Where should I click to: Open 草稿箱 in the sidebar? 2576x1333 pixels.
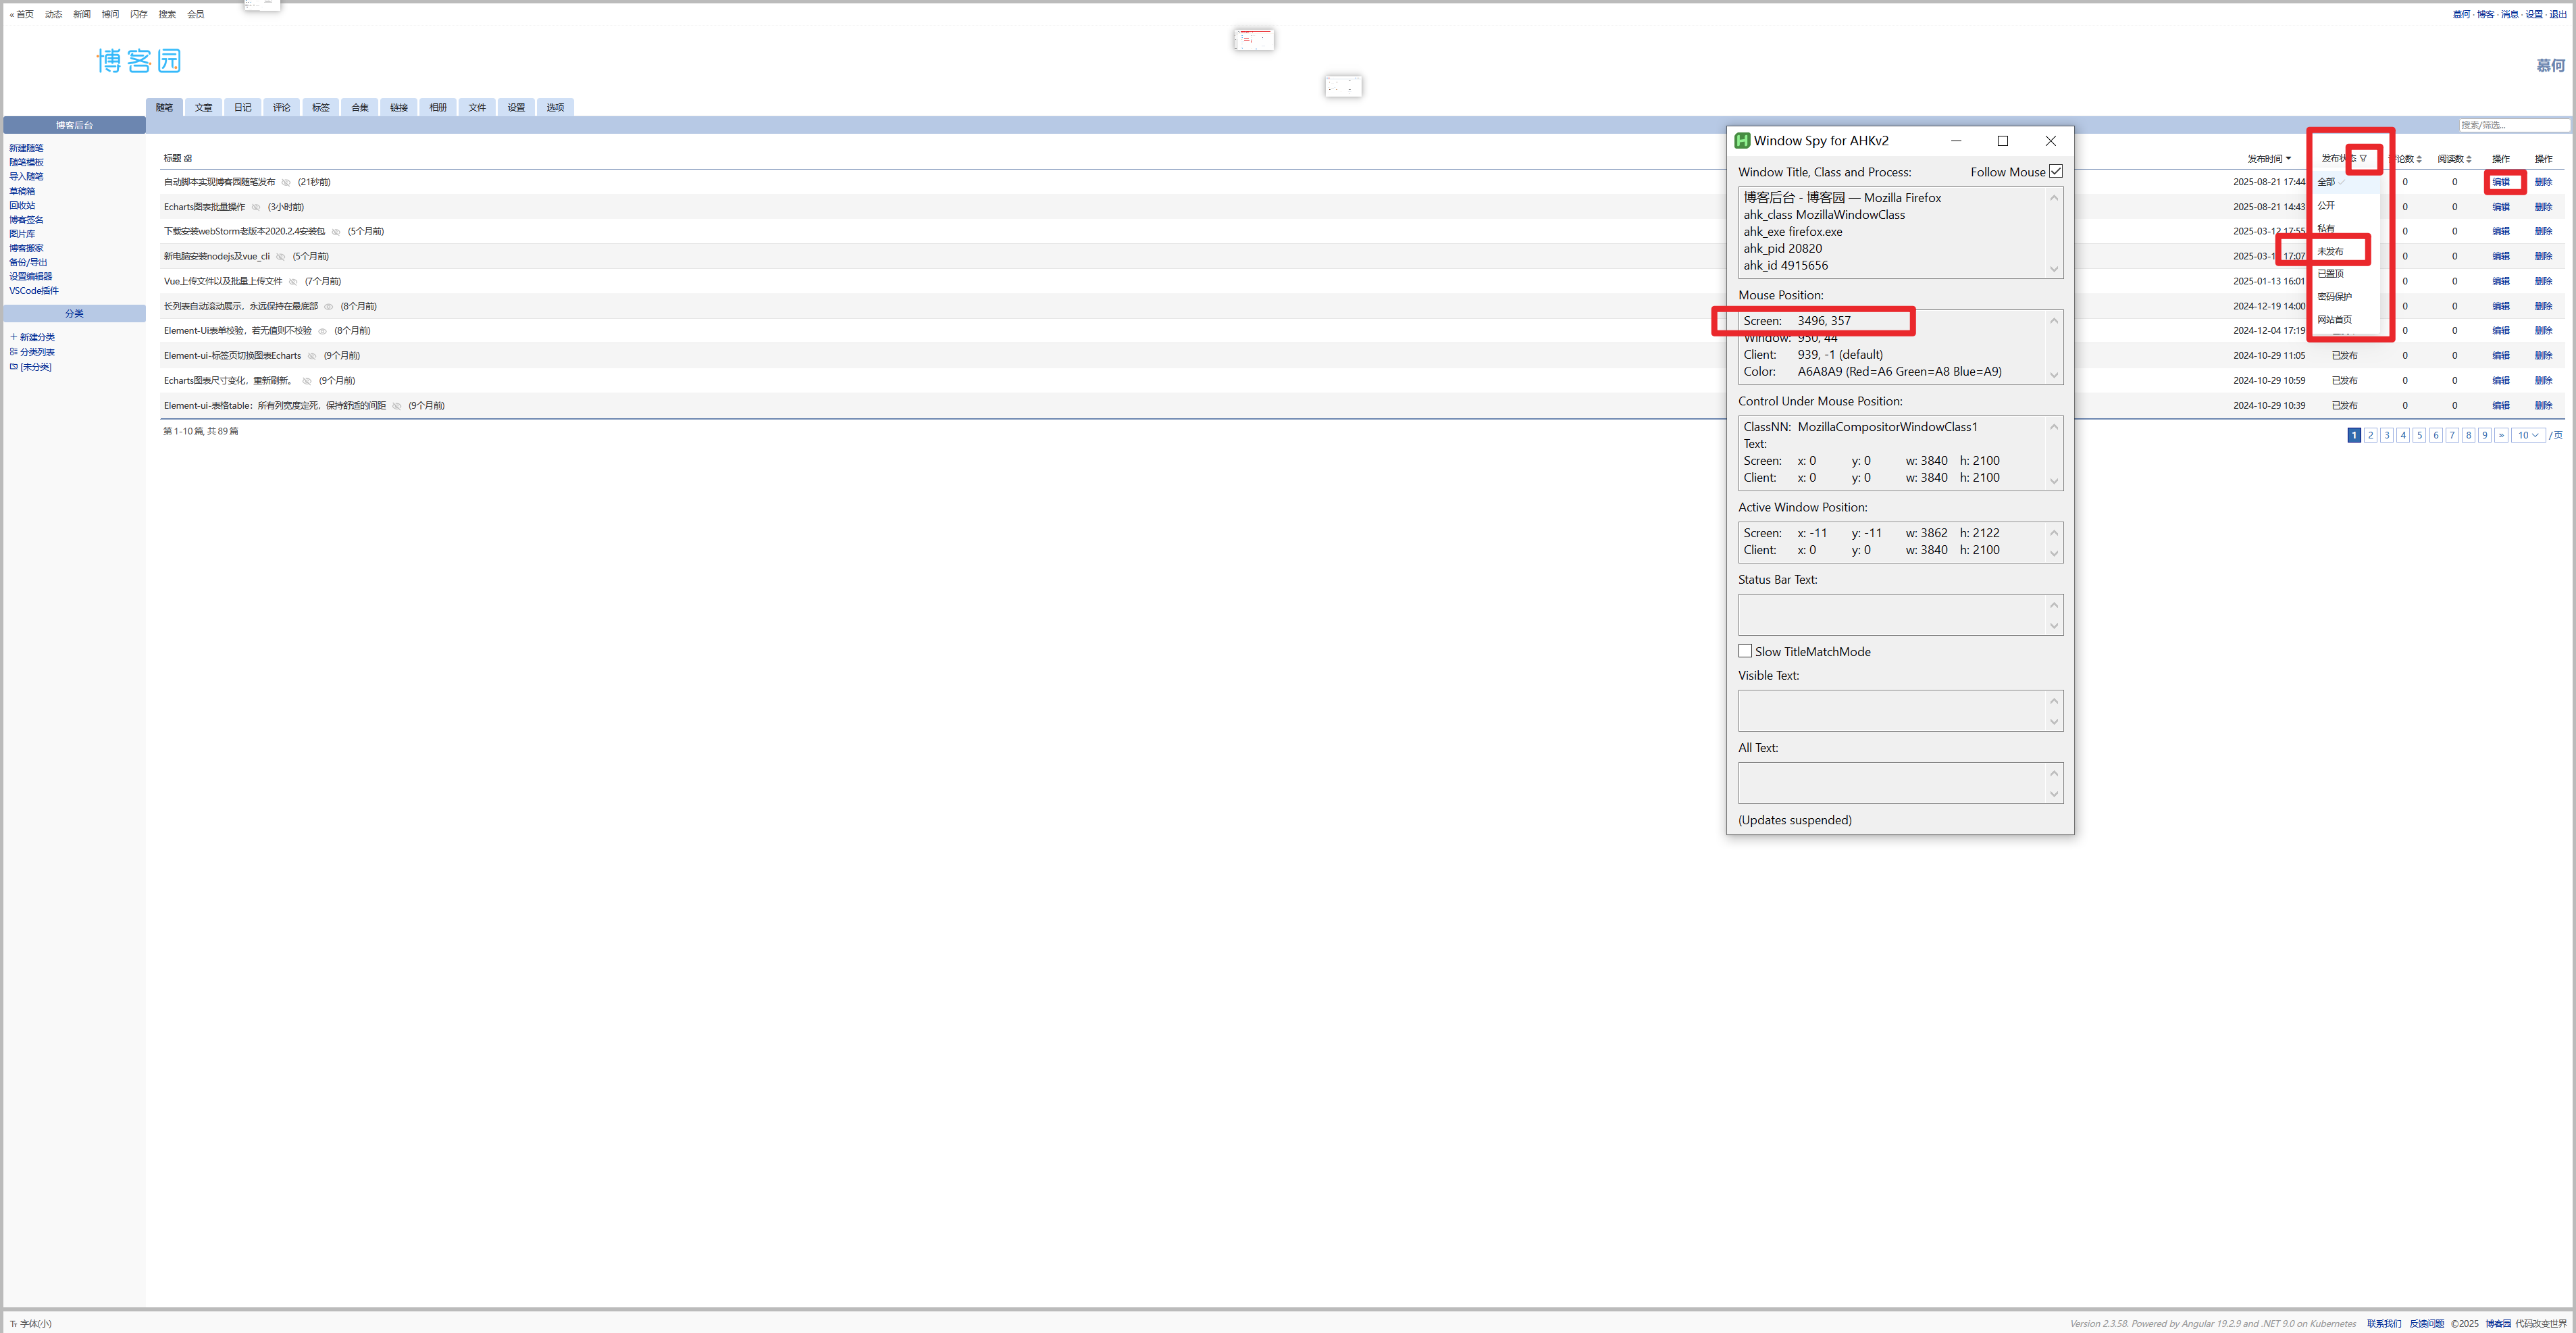[x=22, y=191]
